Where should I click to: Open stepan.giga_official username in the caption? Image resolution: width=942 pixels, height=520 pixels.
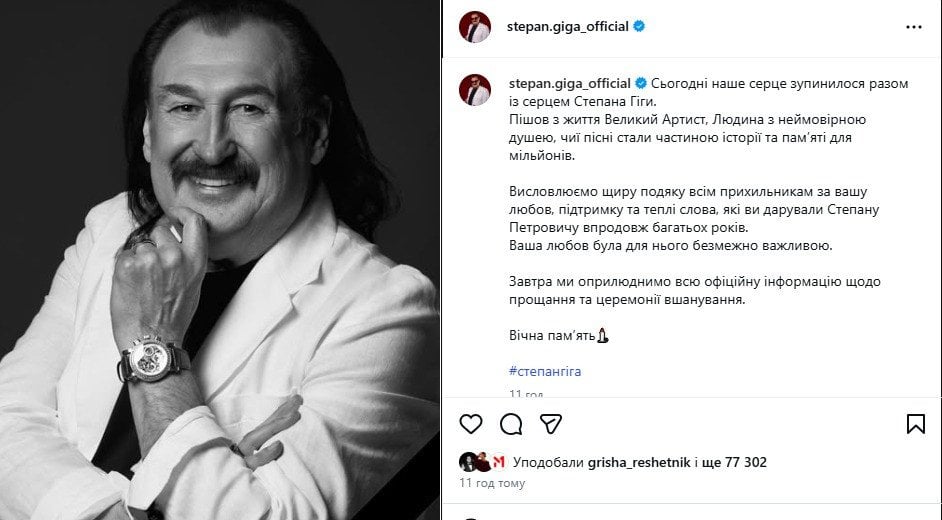point(570,83)
